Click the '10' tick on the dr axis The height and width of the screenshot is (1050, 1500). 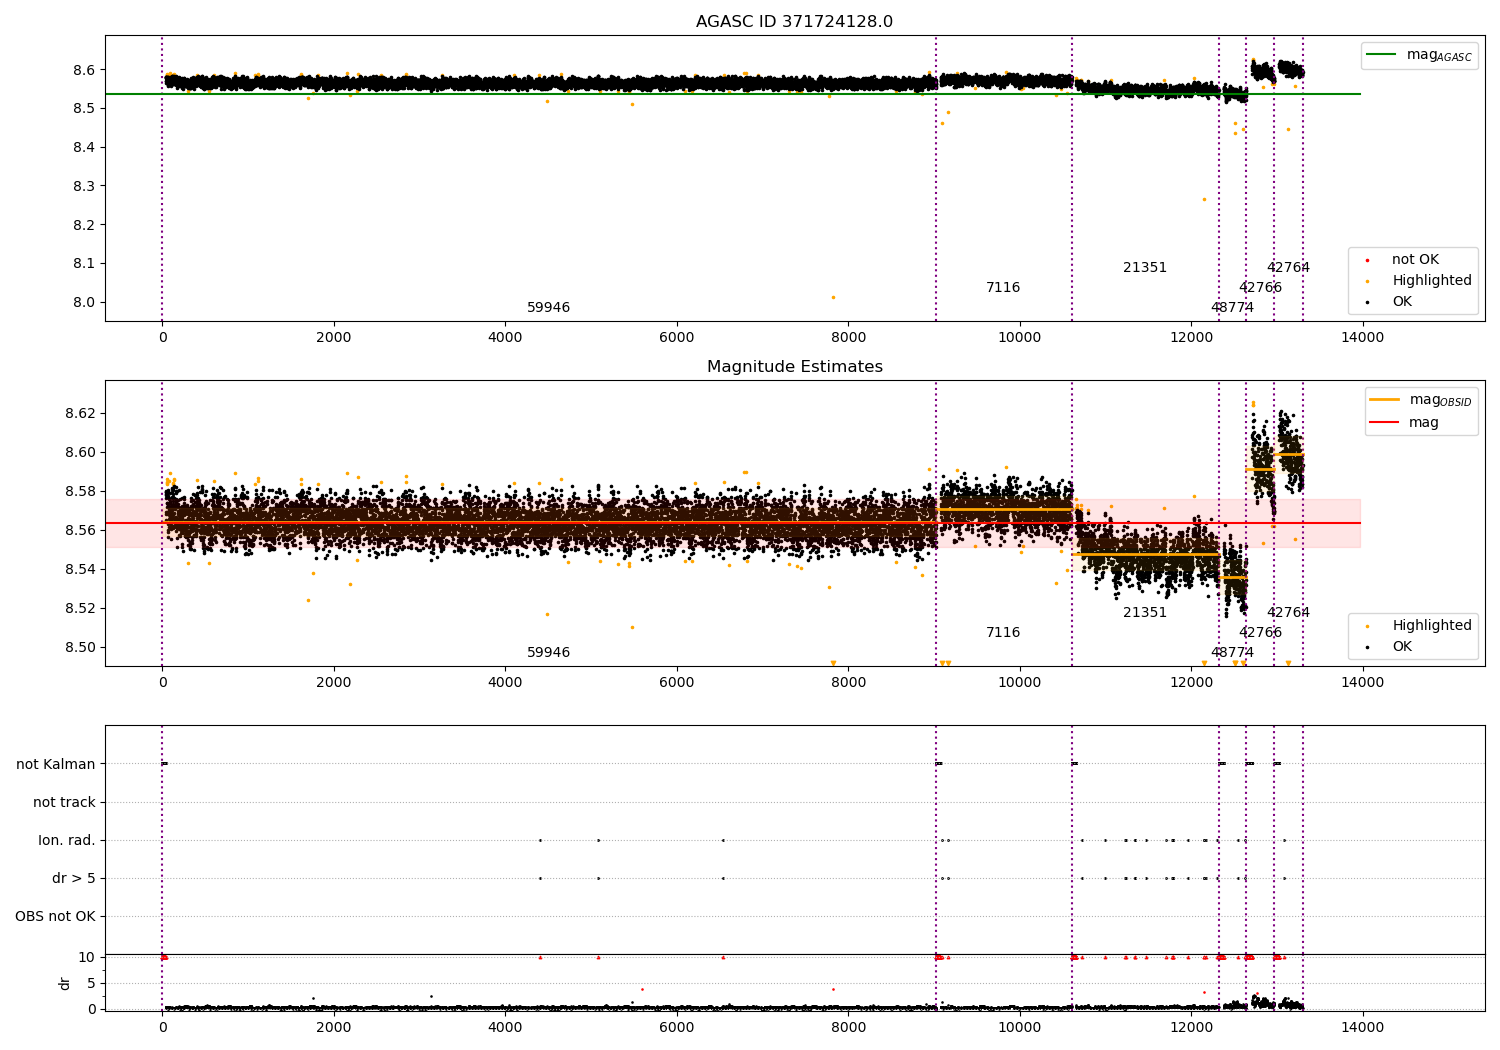[x=88, y=958]
